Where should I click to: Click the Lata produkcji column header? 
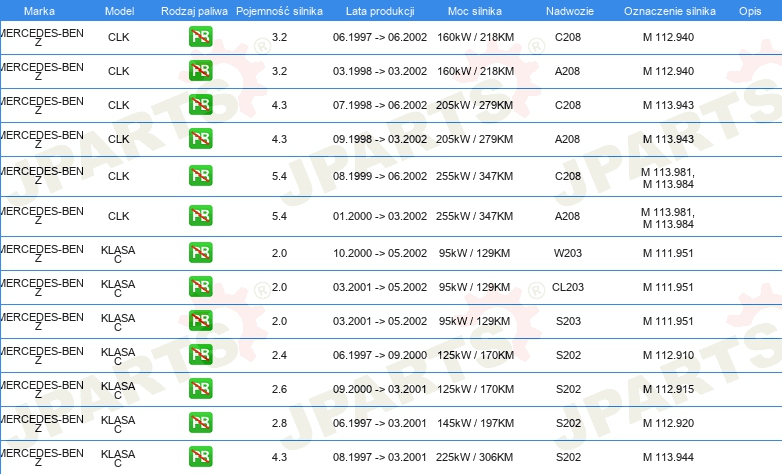[x=380, y=11]
